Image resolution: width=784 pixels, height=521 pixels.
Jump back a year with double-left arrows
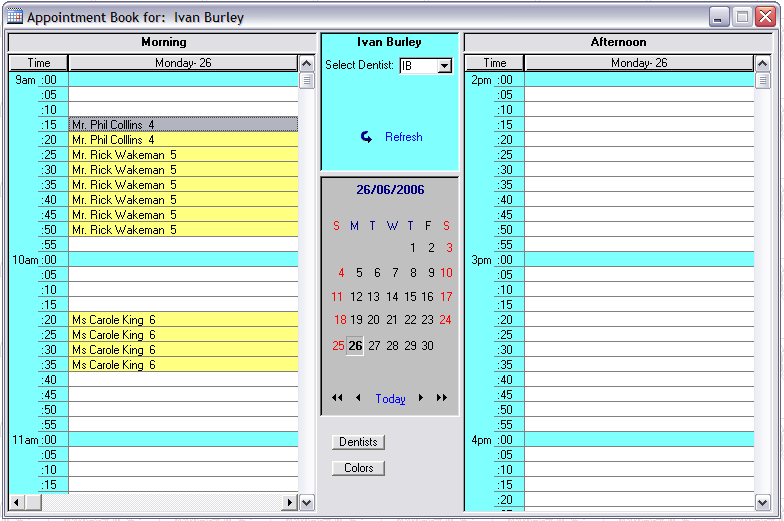[337, 398]
